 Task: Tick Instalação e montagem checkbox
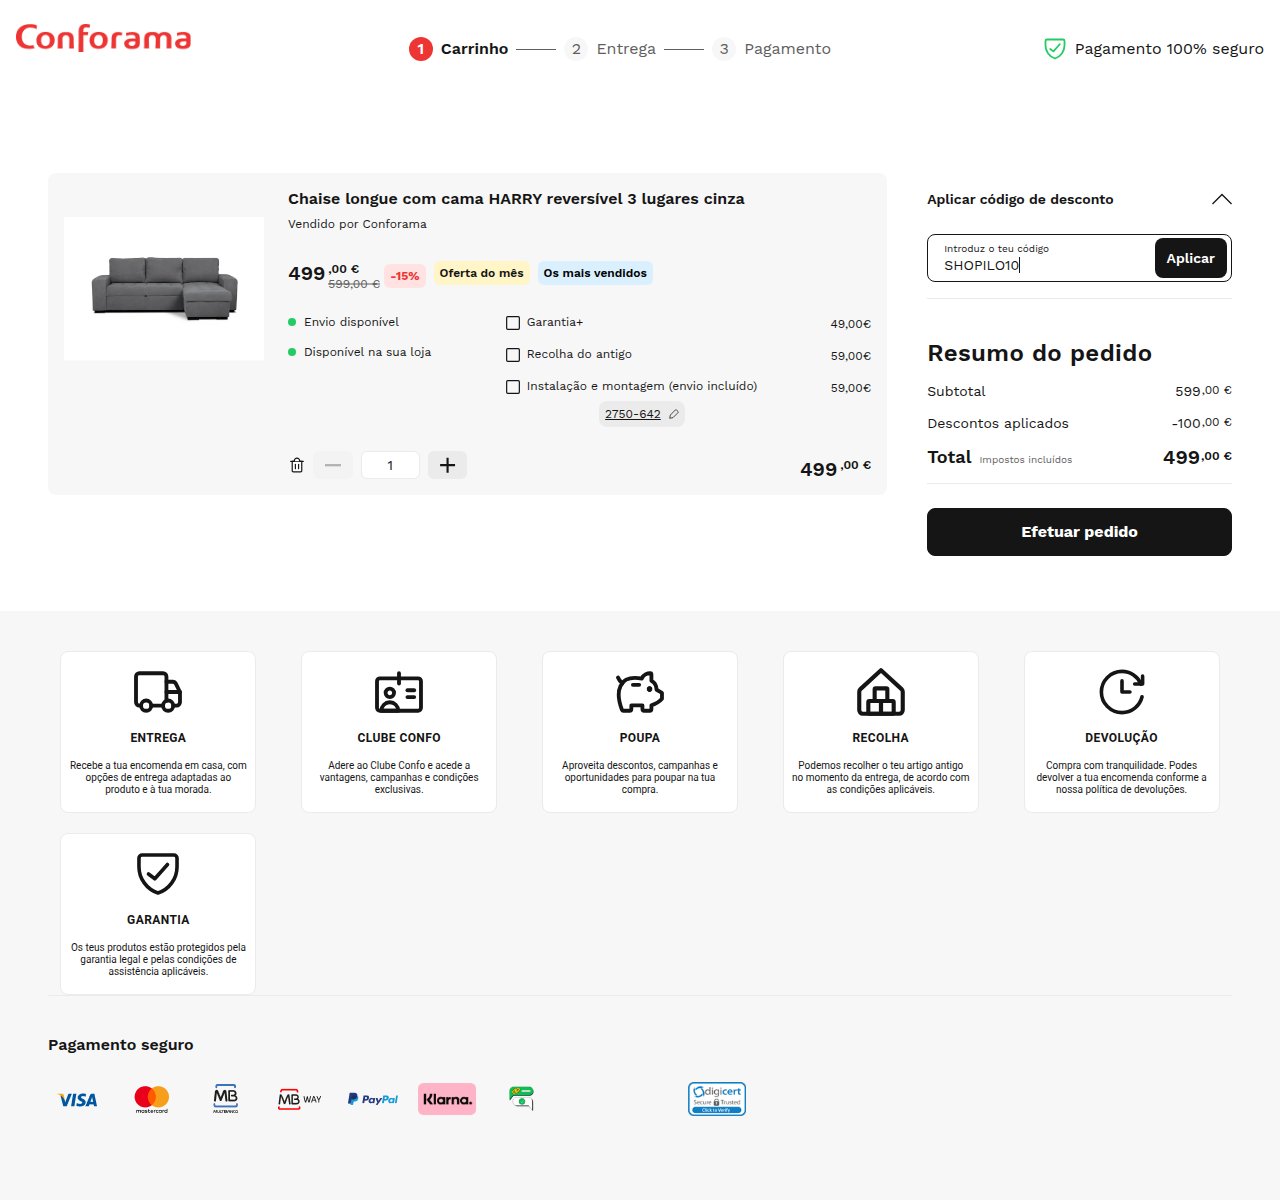pyautogui.click(x=513, y=387)
